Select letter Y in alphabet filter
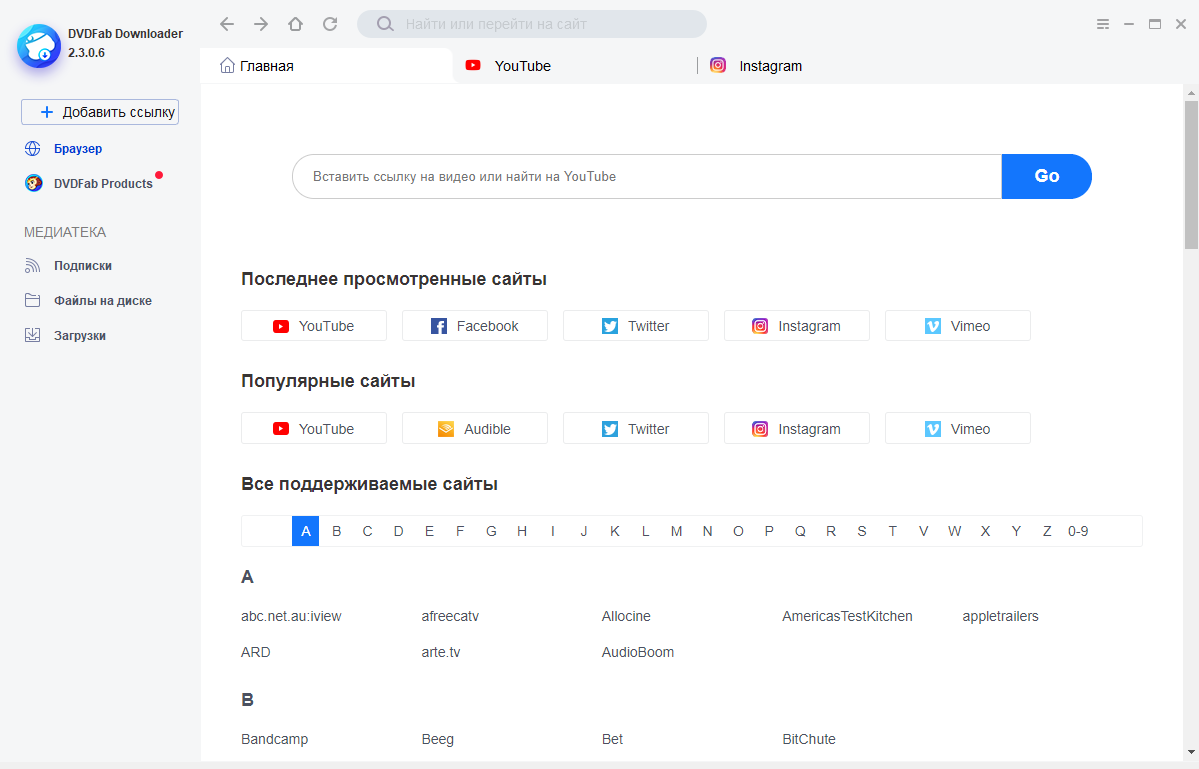This screenshot has width=1199, height=769. pyautogui.click(x=1016, y=531)
